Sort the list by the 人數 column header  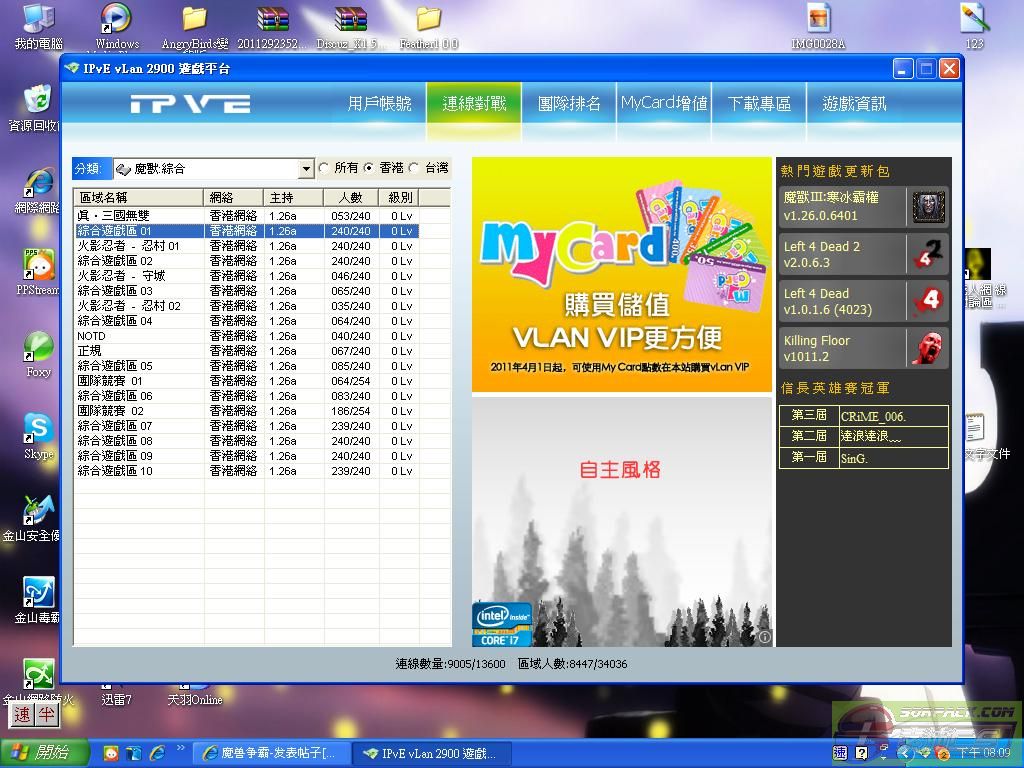point(350,197)
